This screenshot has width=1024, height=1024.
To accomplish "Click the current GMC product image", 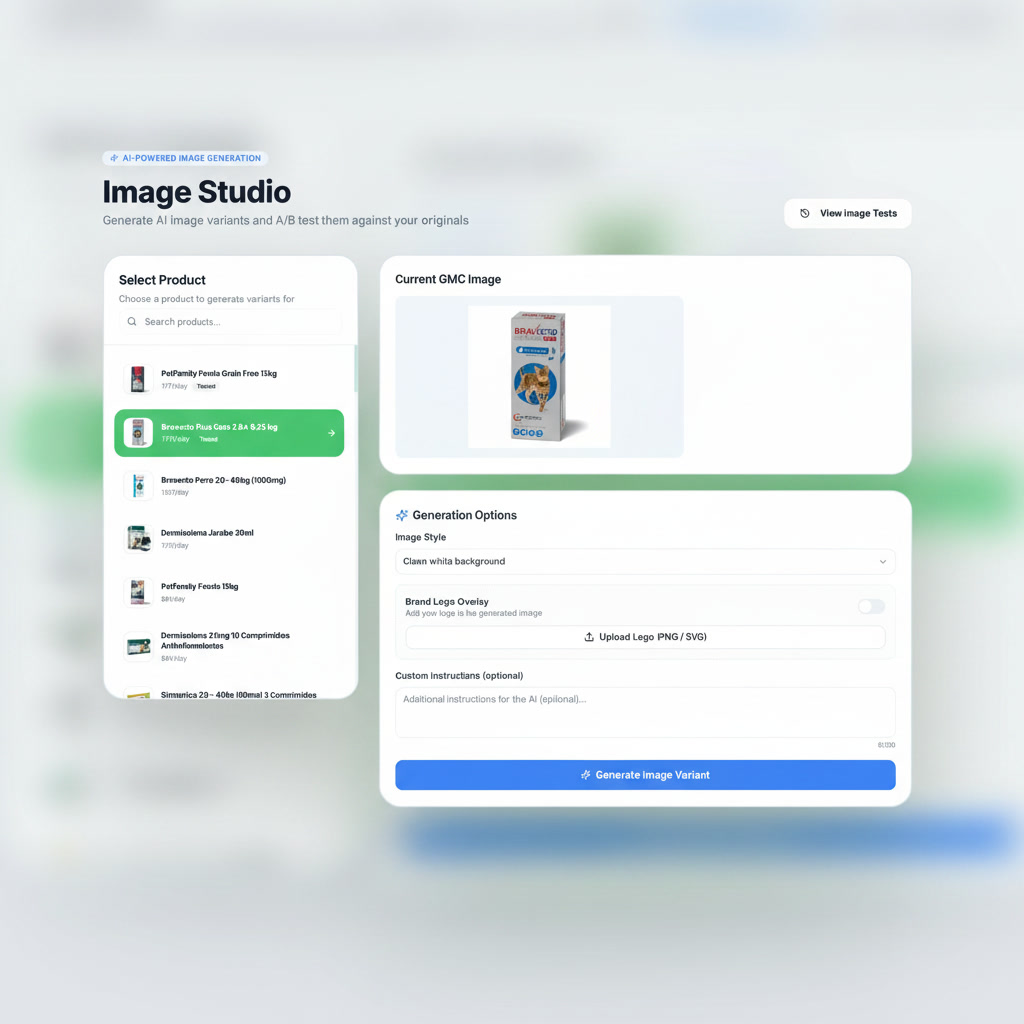I will coord(539,377).
